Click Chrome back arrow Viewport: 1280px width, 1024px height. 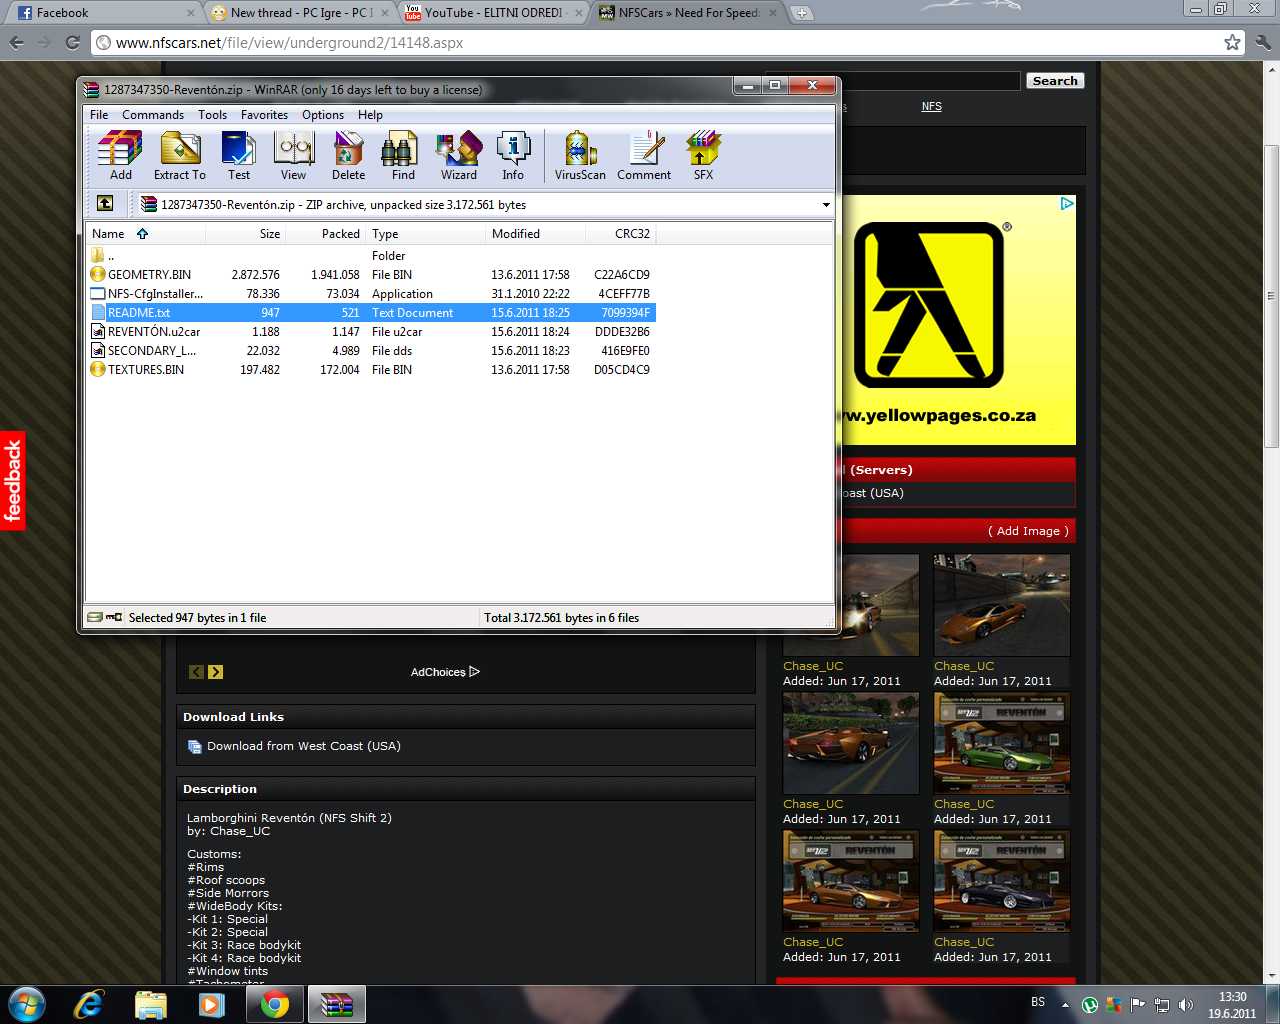16,42
